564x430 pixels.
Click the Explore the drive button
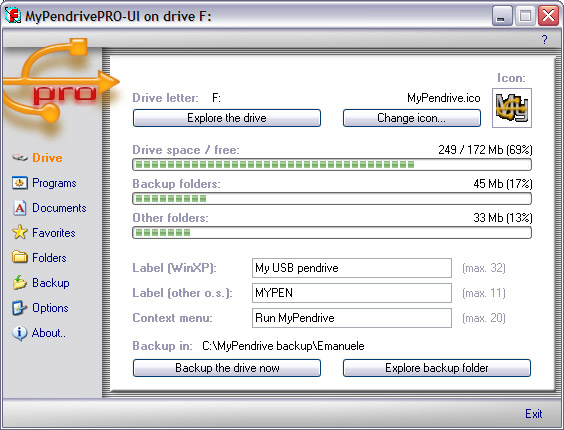tap(227, 118)
